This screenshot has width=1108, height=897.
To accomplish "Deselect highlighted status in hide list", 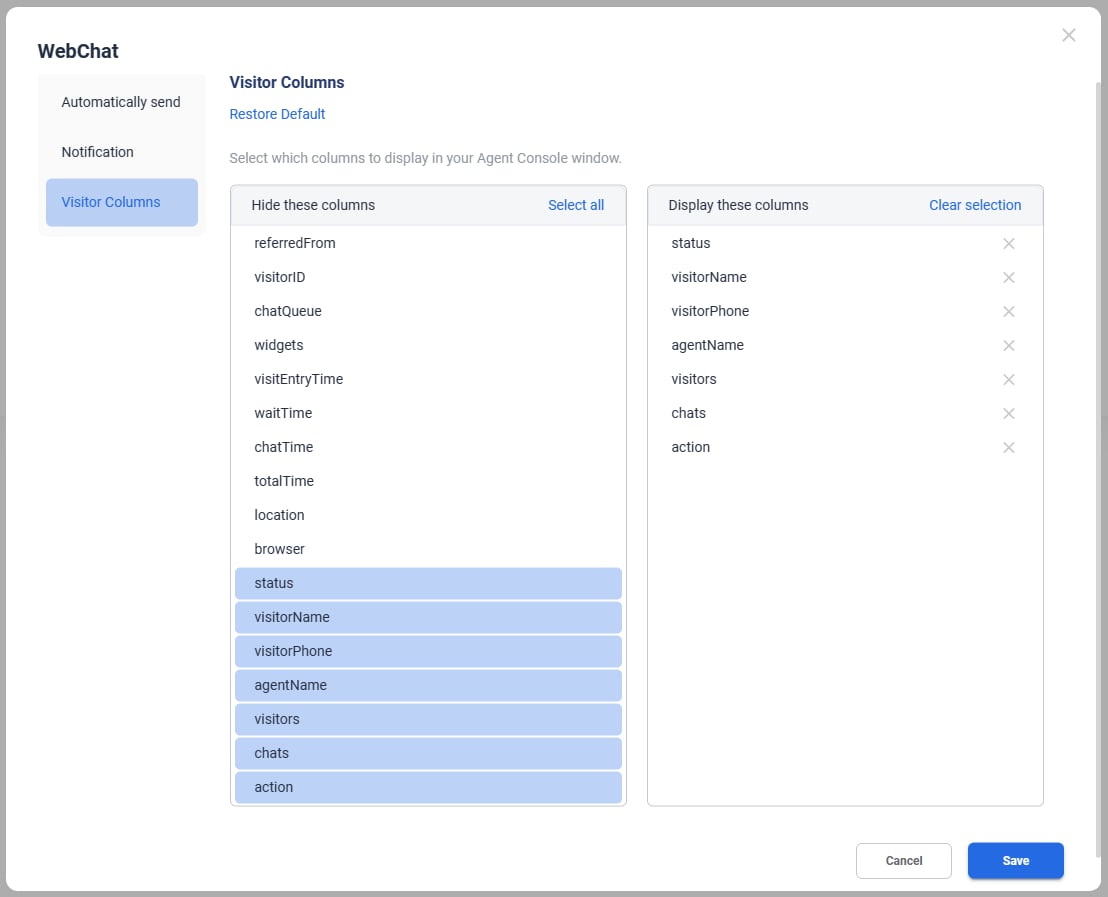I will (x=428, y=583).
